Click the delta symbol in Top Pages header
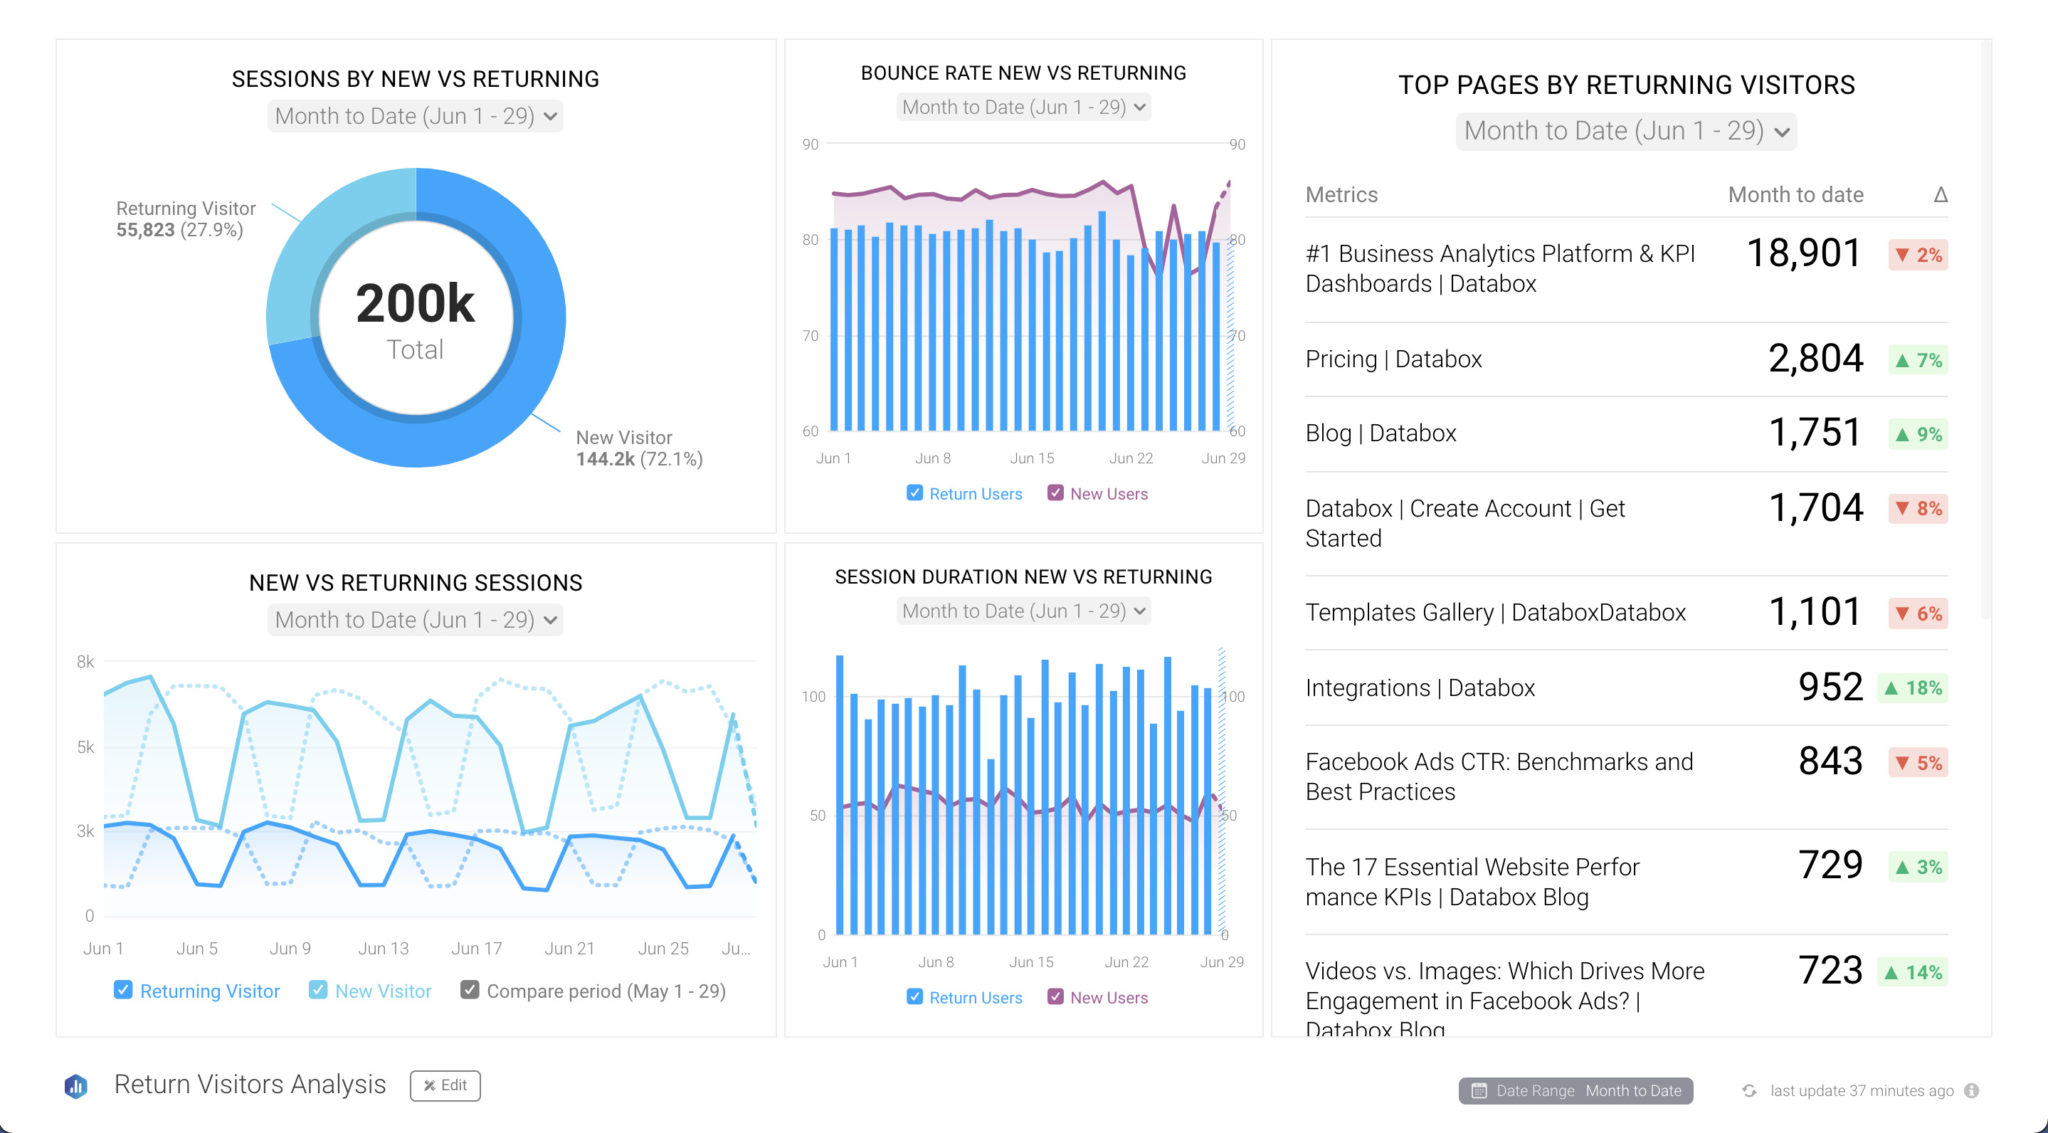 (x=1941, y=195)
